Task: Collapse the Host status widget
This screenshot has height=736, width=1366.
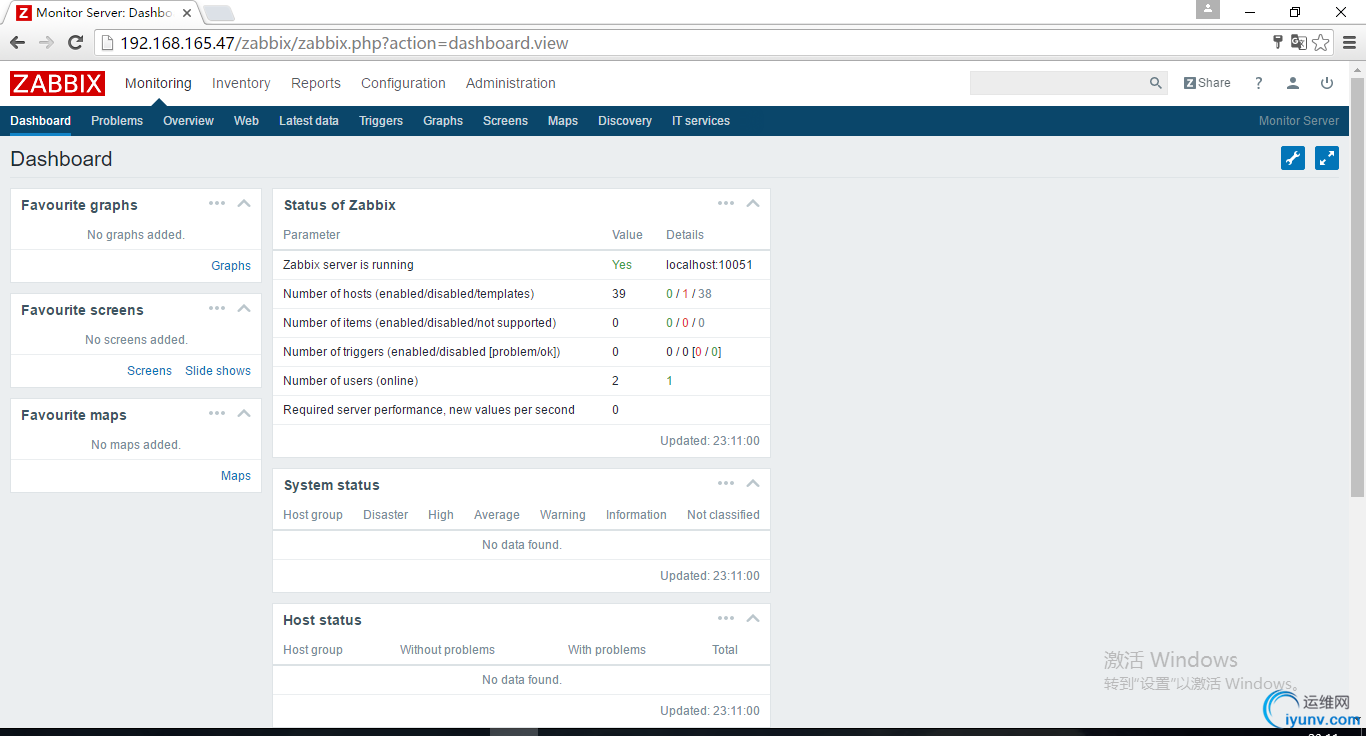Action: [x=753, y=618]
